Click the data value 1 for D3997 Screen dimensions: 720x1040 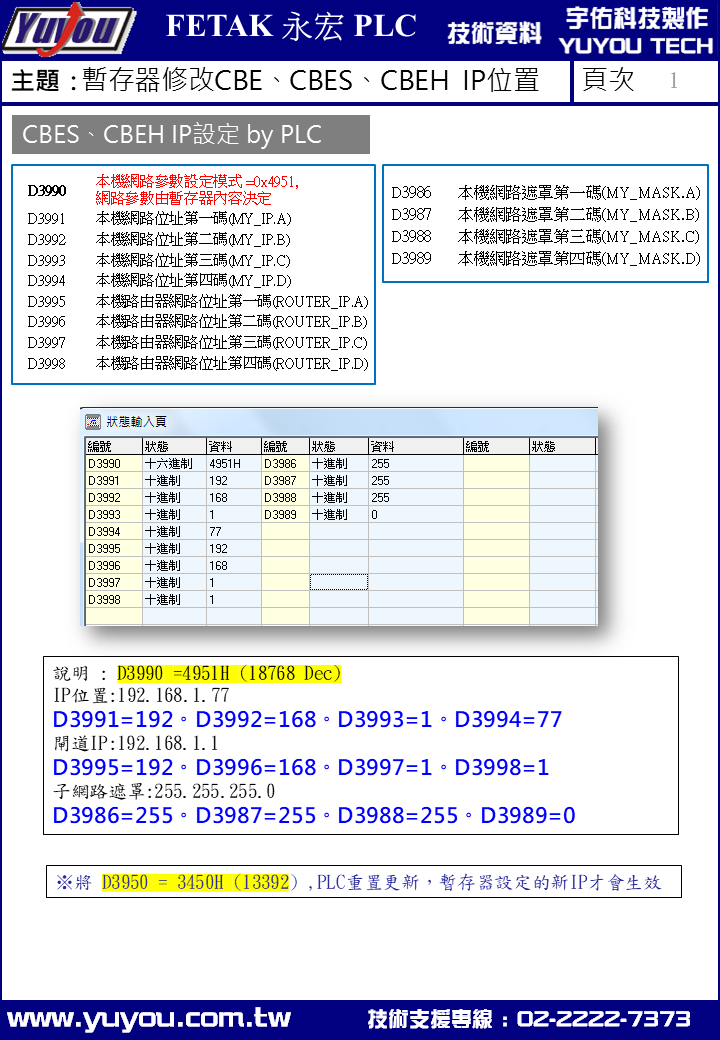[x=233, y=582]
